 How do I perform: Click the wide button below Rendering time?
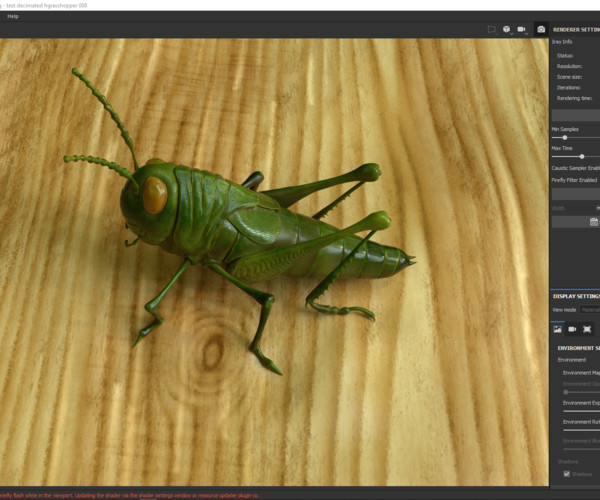(576, 115)
